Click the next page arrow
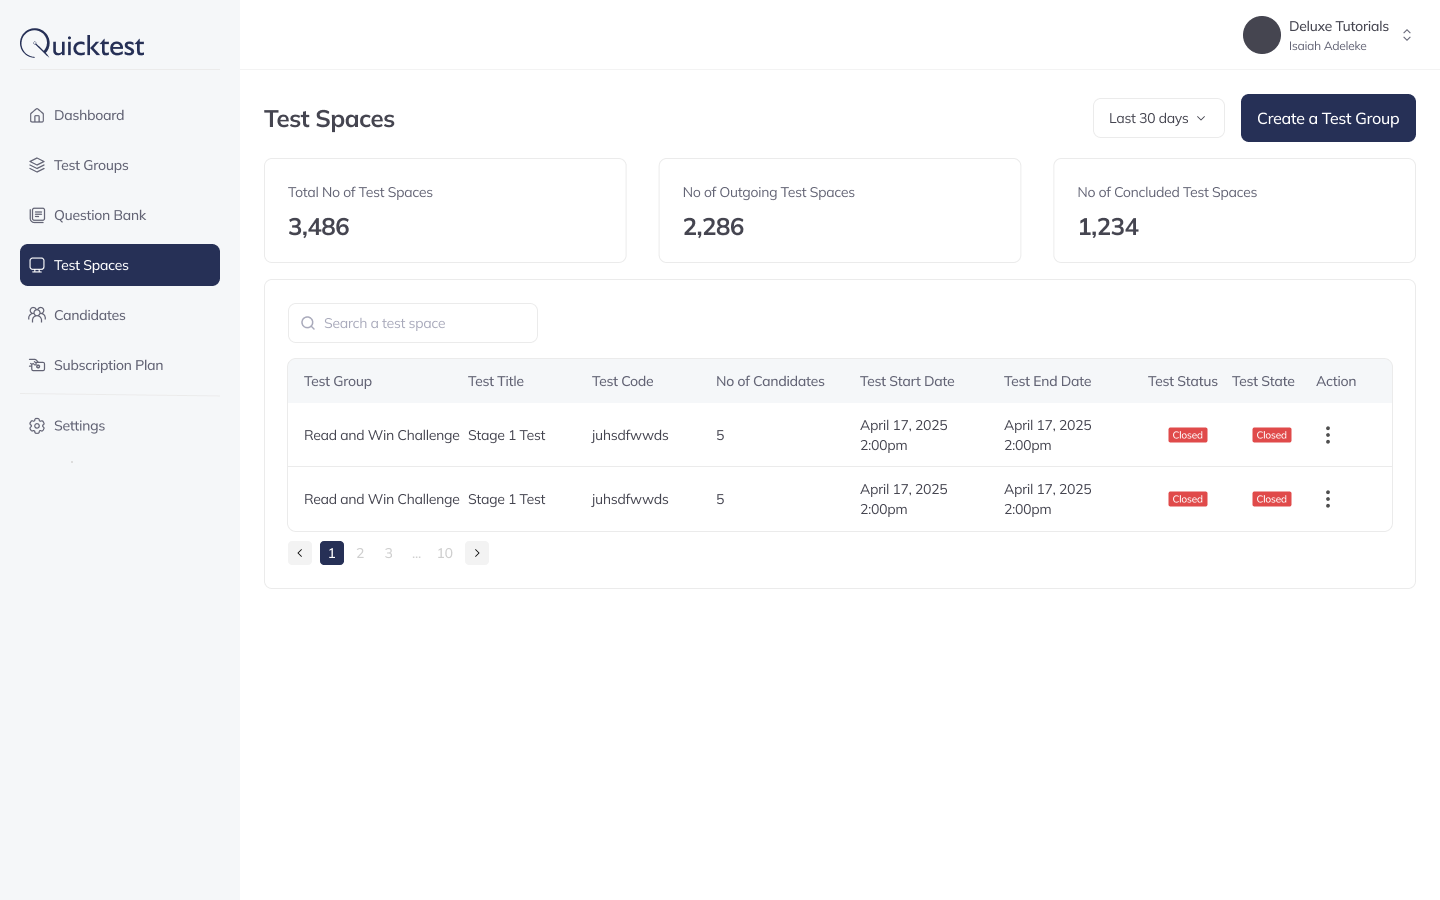The width and height of the screenshot is (1440, 900). 477,553
